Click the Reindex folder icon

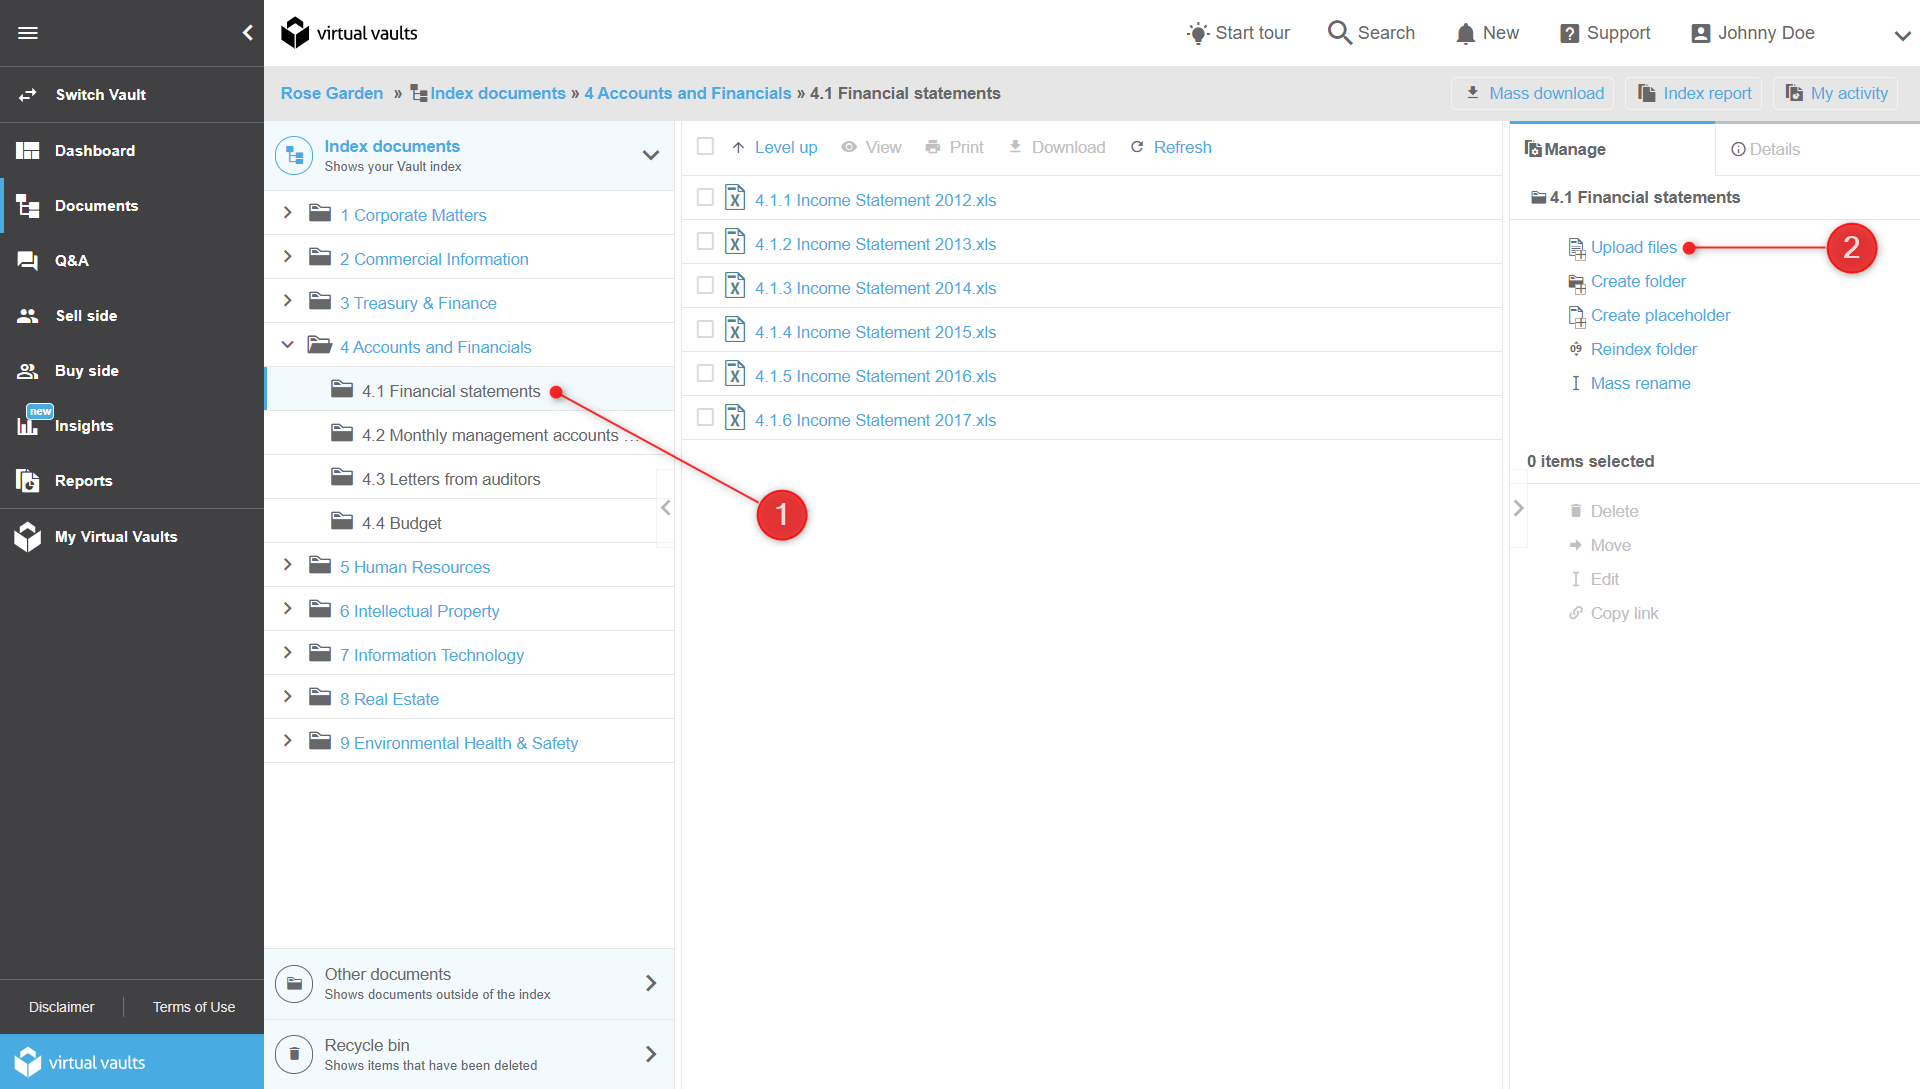(1576, 349)
